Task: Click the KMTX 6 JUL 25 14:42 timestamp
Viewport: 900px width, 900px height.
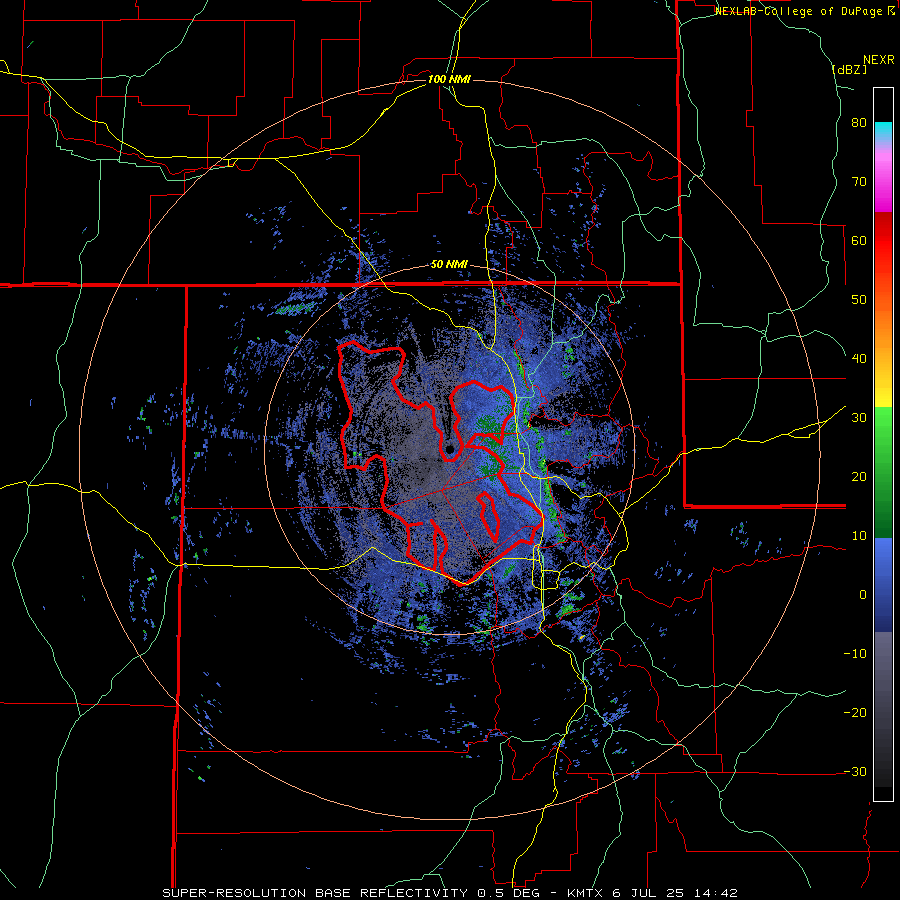Action: [652, 893]
